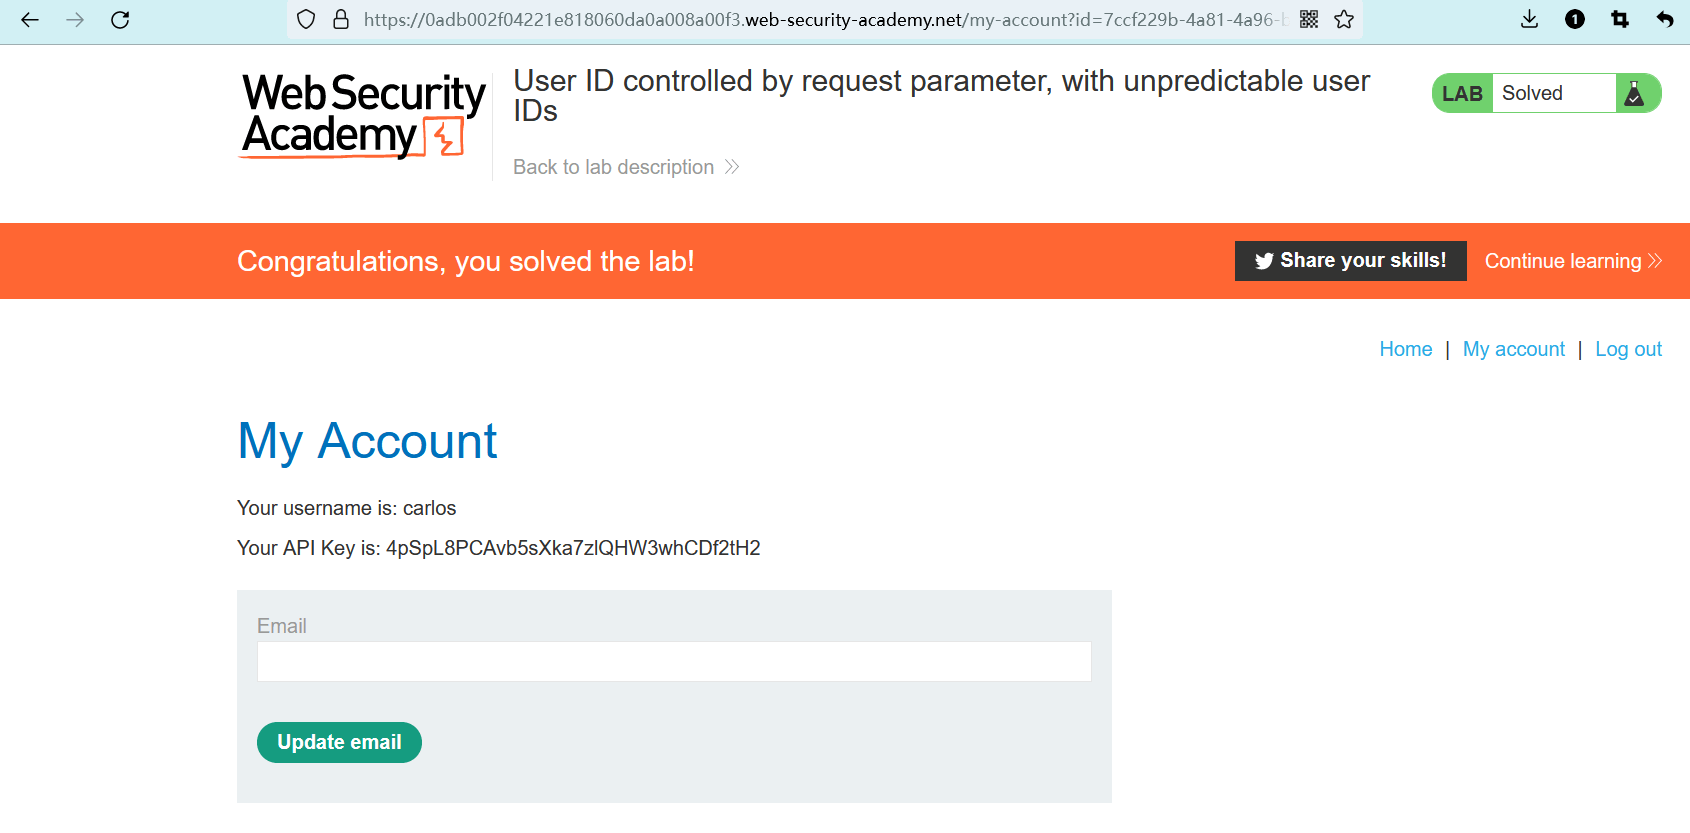This screenshot has width=1690, height=833.
Task: Click the browser forward arrow
Action: [x=75, y=20]
